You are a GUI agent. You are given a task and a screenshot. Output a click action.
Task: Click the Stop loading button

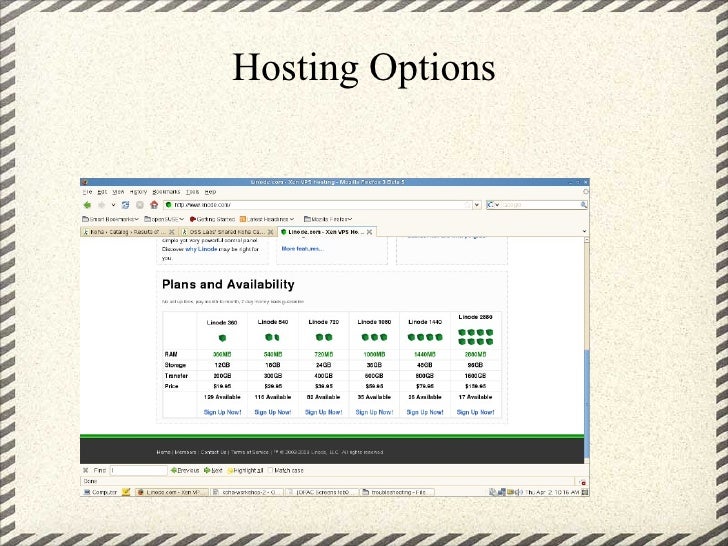(x=140, y=205)
